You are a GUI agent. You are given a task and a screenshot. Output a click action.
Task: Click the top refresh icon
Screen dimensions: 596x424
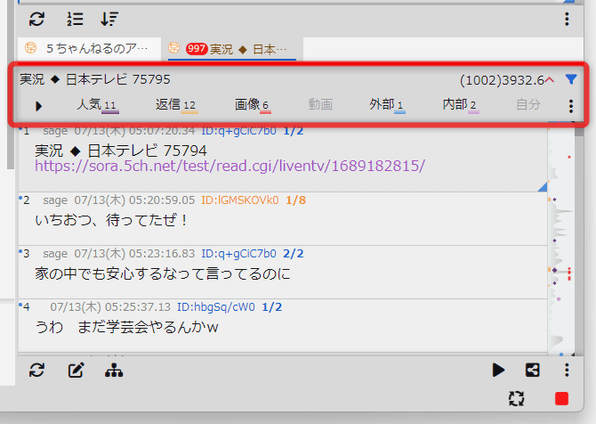pyautogui.click(x=37, y=19)
